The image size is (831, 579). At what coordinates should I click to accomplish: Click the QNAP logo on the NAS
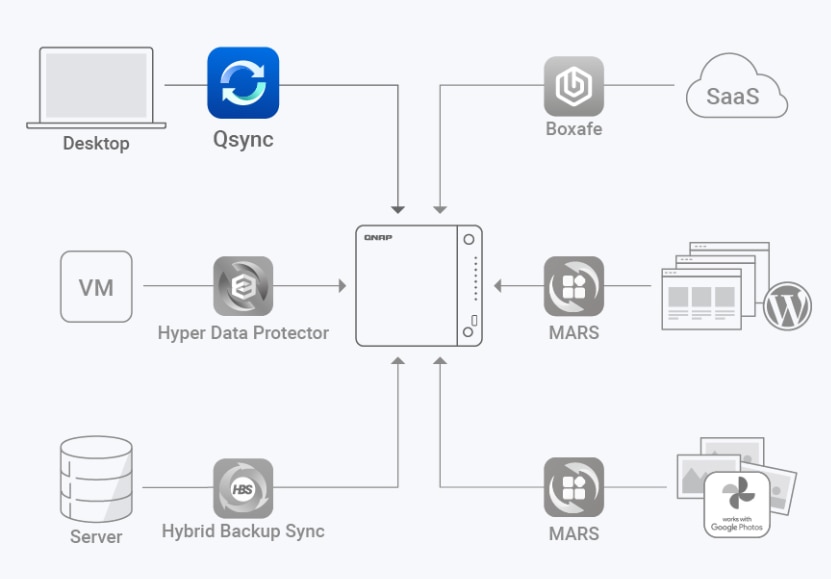coord(377,239)
